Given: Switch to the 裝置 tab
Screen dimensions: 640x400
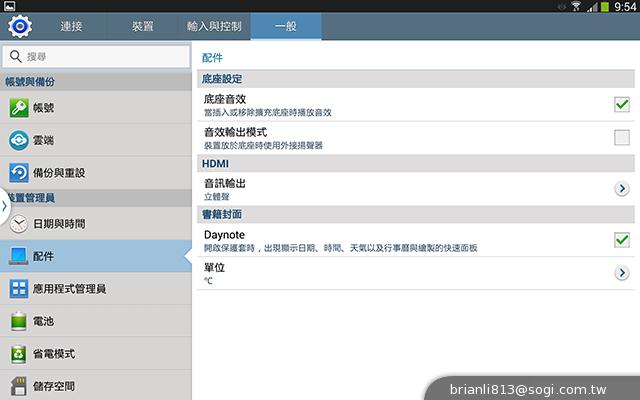Looking at the screenshot, I should 143,24.
